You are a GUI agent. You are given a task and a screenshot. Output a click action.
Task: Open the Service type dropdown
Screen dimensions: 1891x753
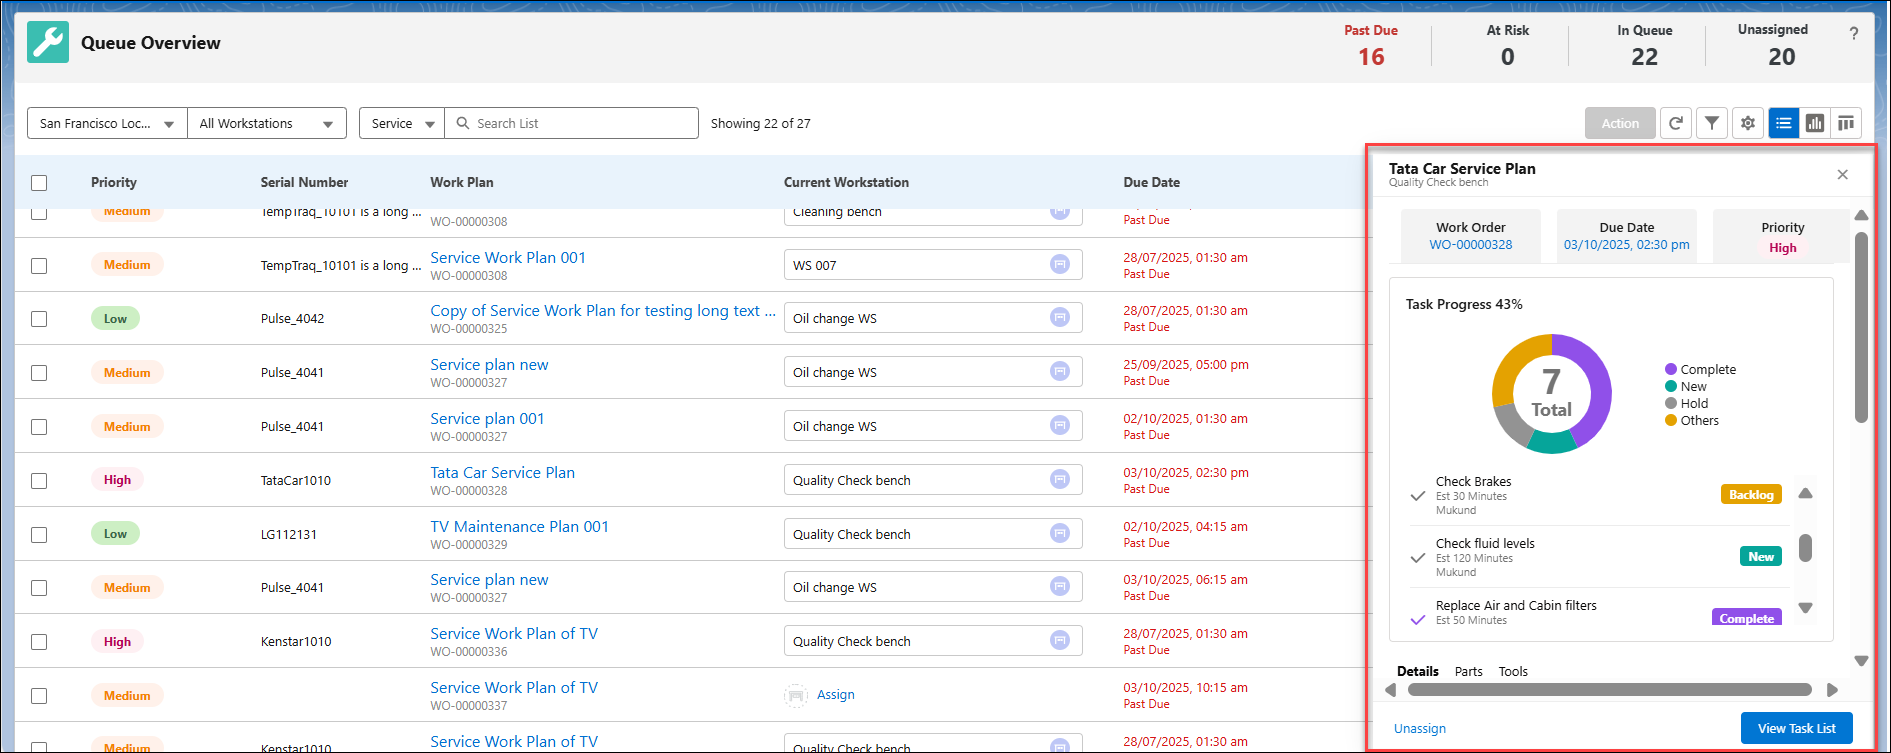(402, 123)
